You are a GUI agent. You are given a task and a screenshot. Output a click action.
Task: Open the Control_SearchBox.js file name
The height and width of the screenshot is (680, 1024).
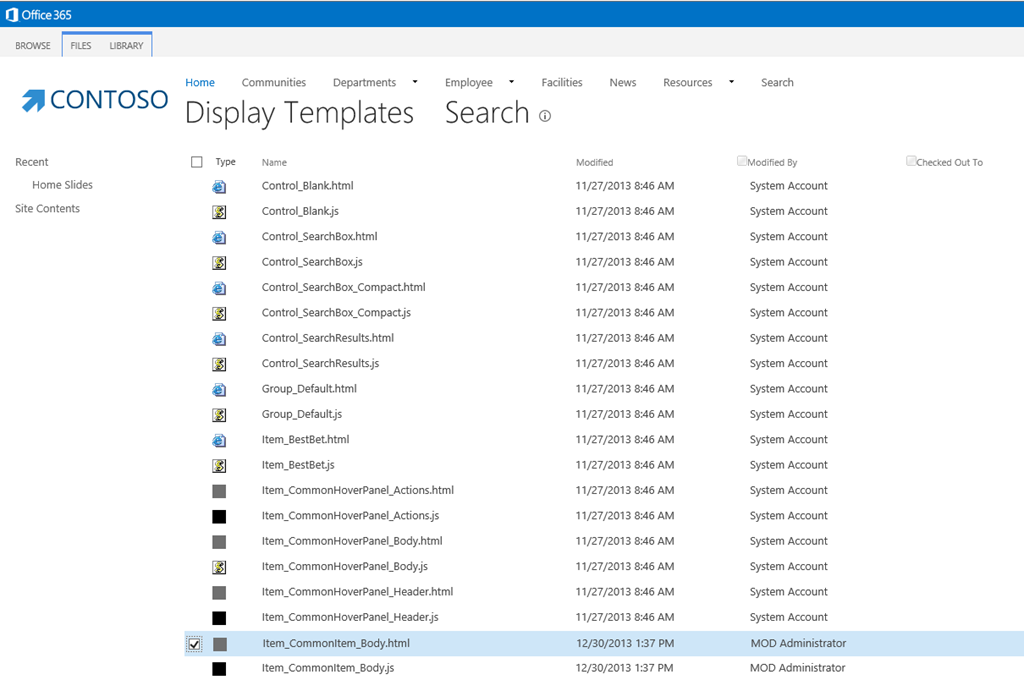pyautogui.click(x=312, y=262)
